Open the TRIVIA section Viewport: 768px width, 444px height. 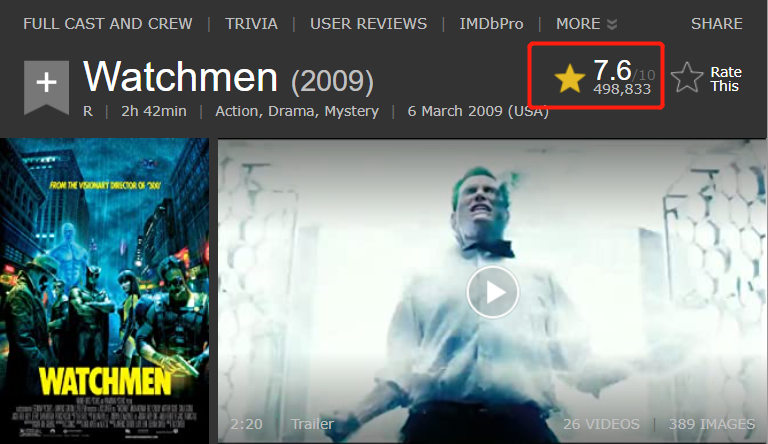pos(251,24)
